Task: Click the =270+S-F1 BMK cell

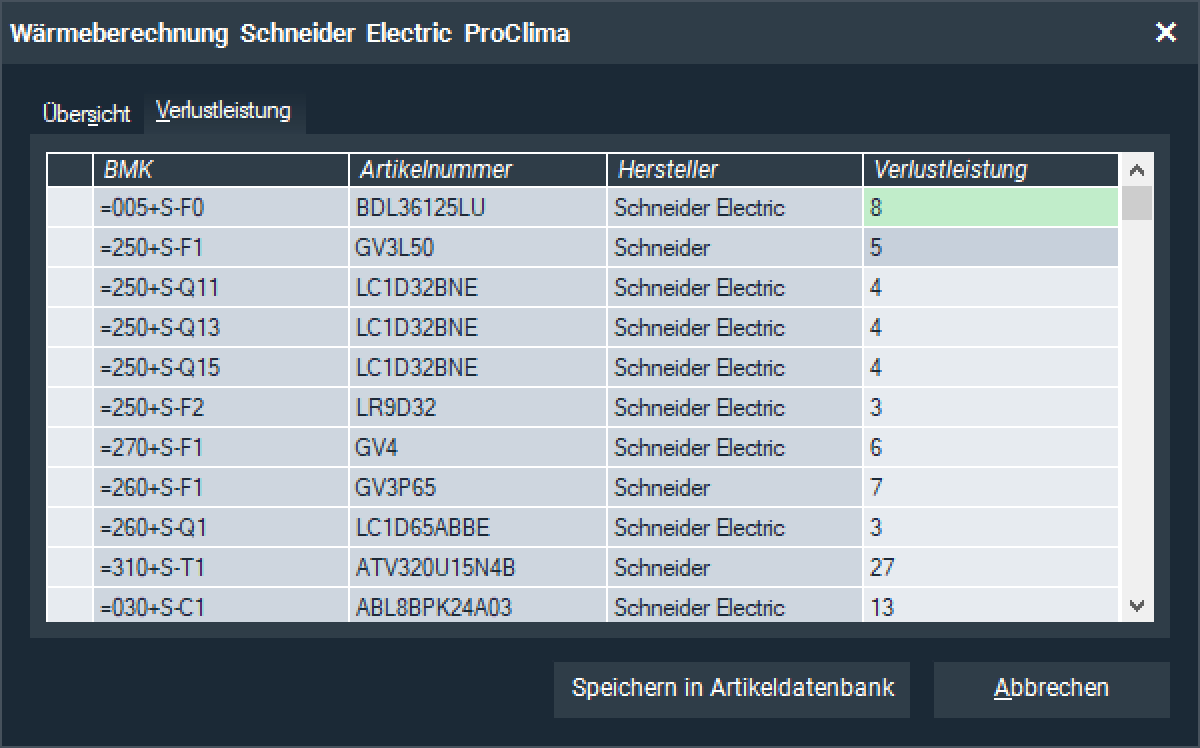Action: coord(220,448)
